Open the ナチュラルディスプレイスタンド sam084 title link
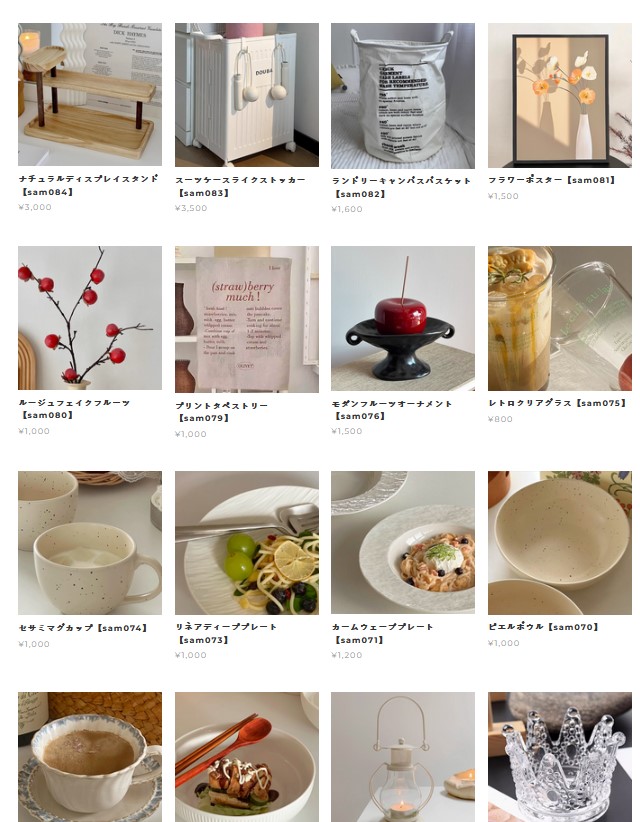The width and height of the screenshot is (640, 822). click(x=88, y=186)
